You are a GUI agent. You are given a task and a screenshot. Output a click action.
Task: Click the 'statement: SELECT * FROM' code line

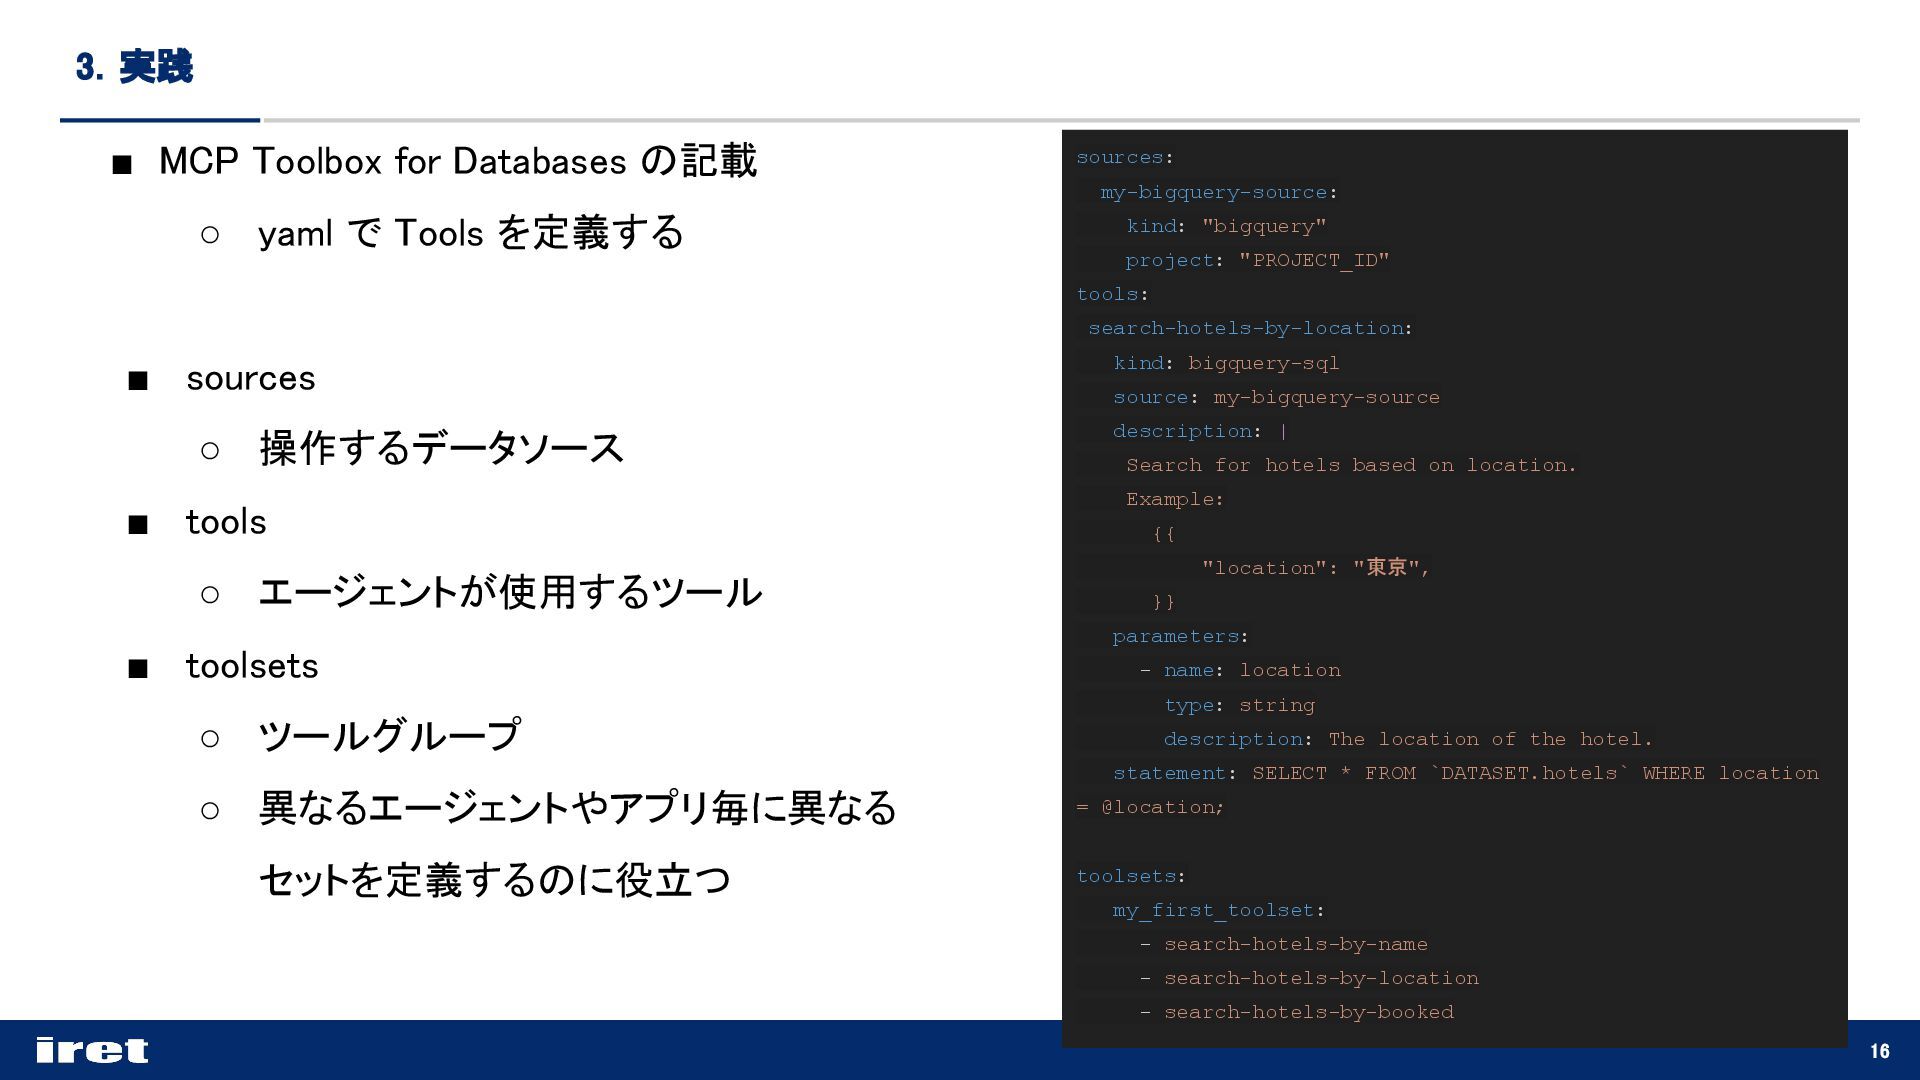(1466, 773)
